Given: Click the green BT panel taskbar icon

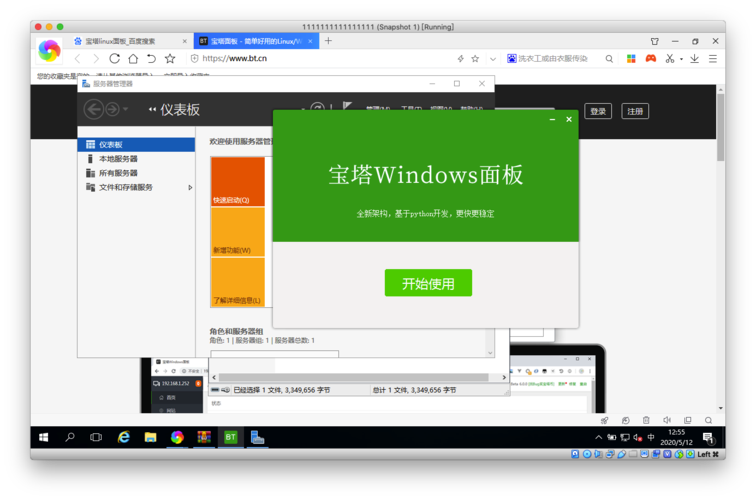Looking at the screenshot, I should coord(230,437).
